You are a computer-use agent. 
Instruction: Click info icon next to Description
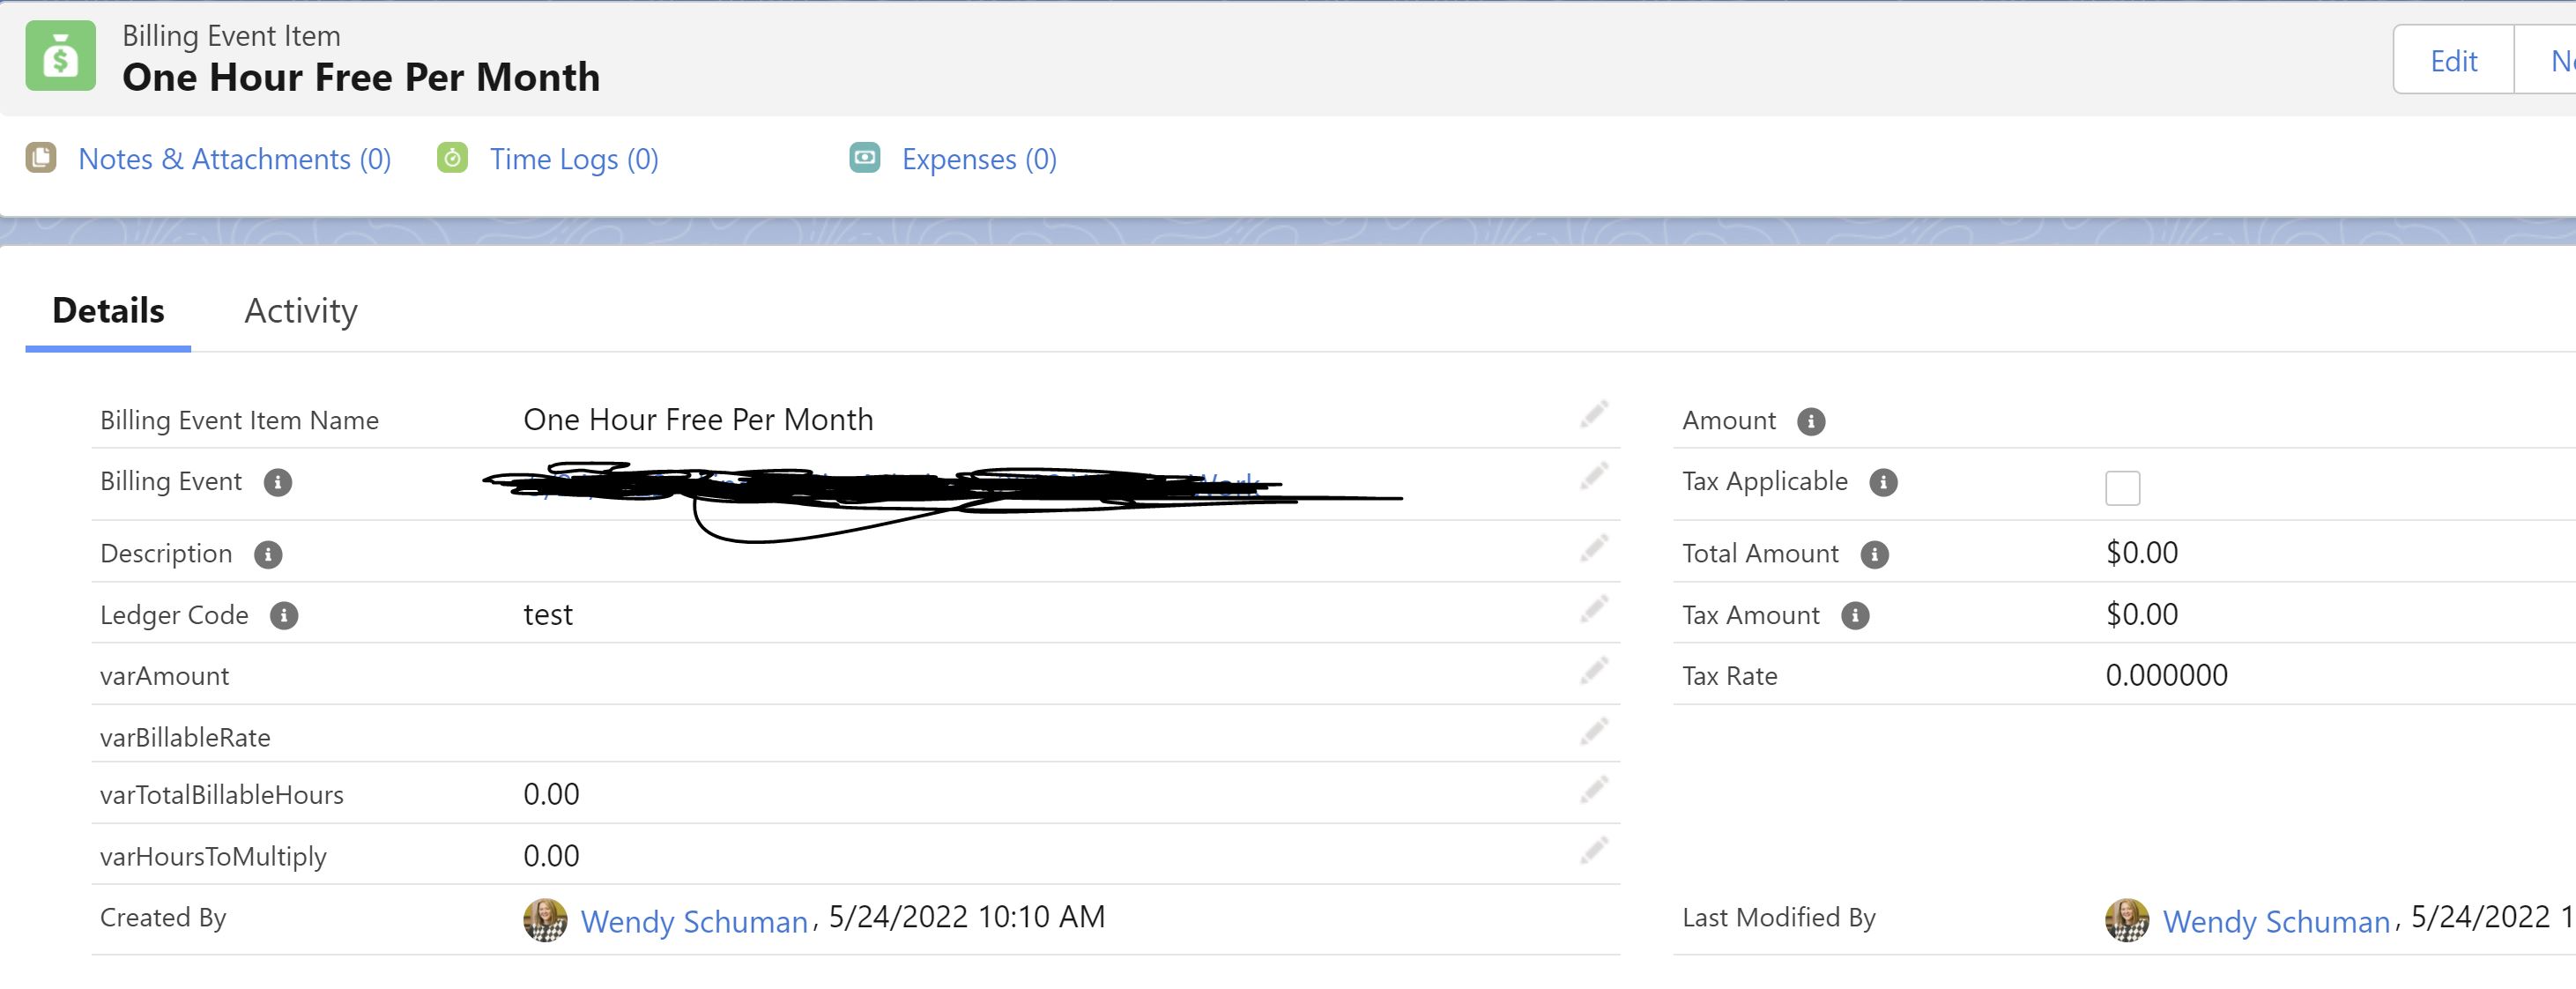pos(267,554)
